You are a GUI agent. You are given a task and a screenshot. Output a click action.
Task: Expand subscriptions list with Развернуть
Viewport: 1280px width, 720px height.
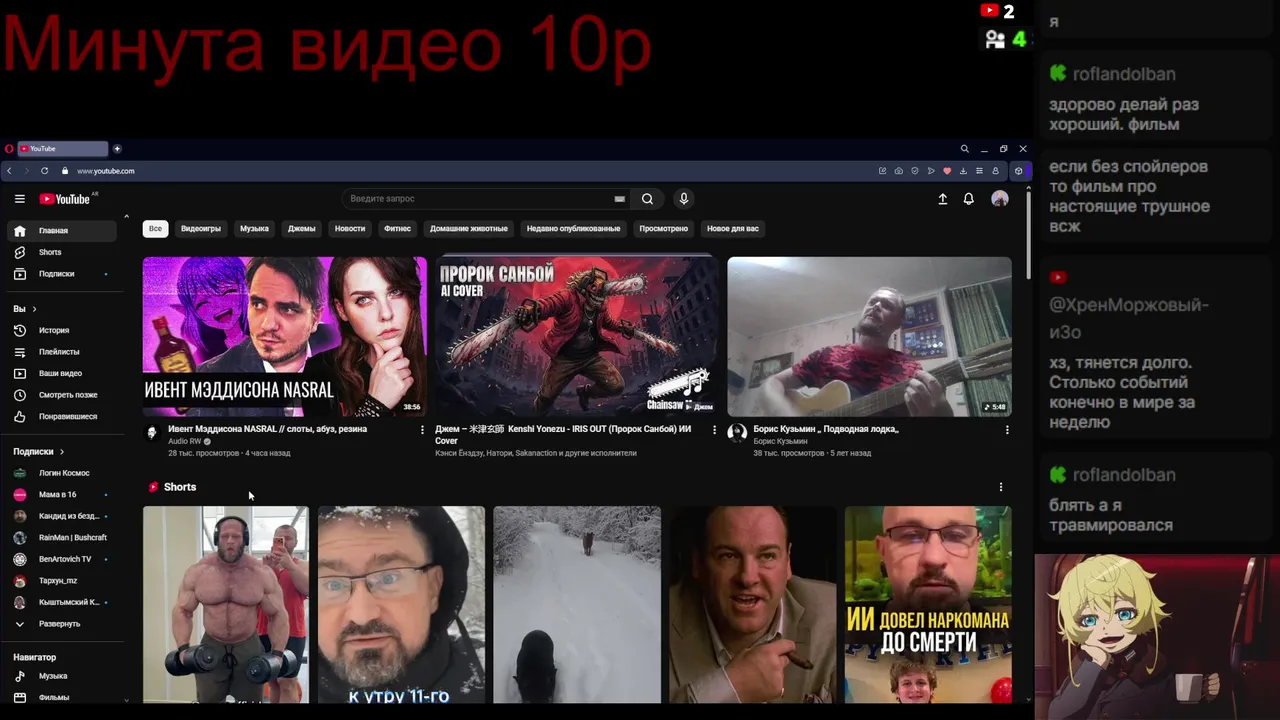pyautogui.click(x=62, y=624)
